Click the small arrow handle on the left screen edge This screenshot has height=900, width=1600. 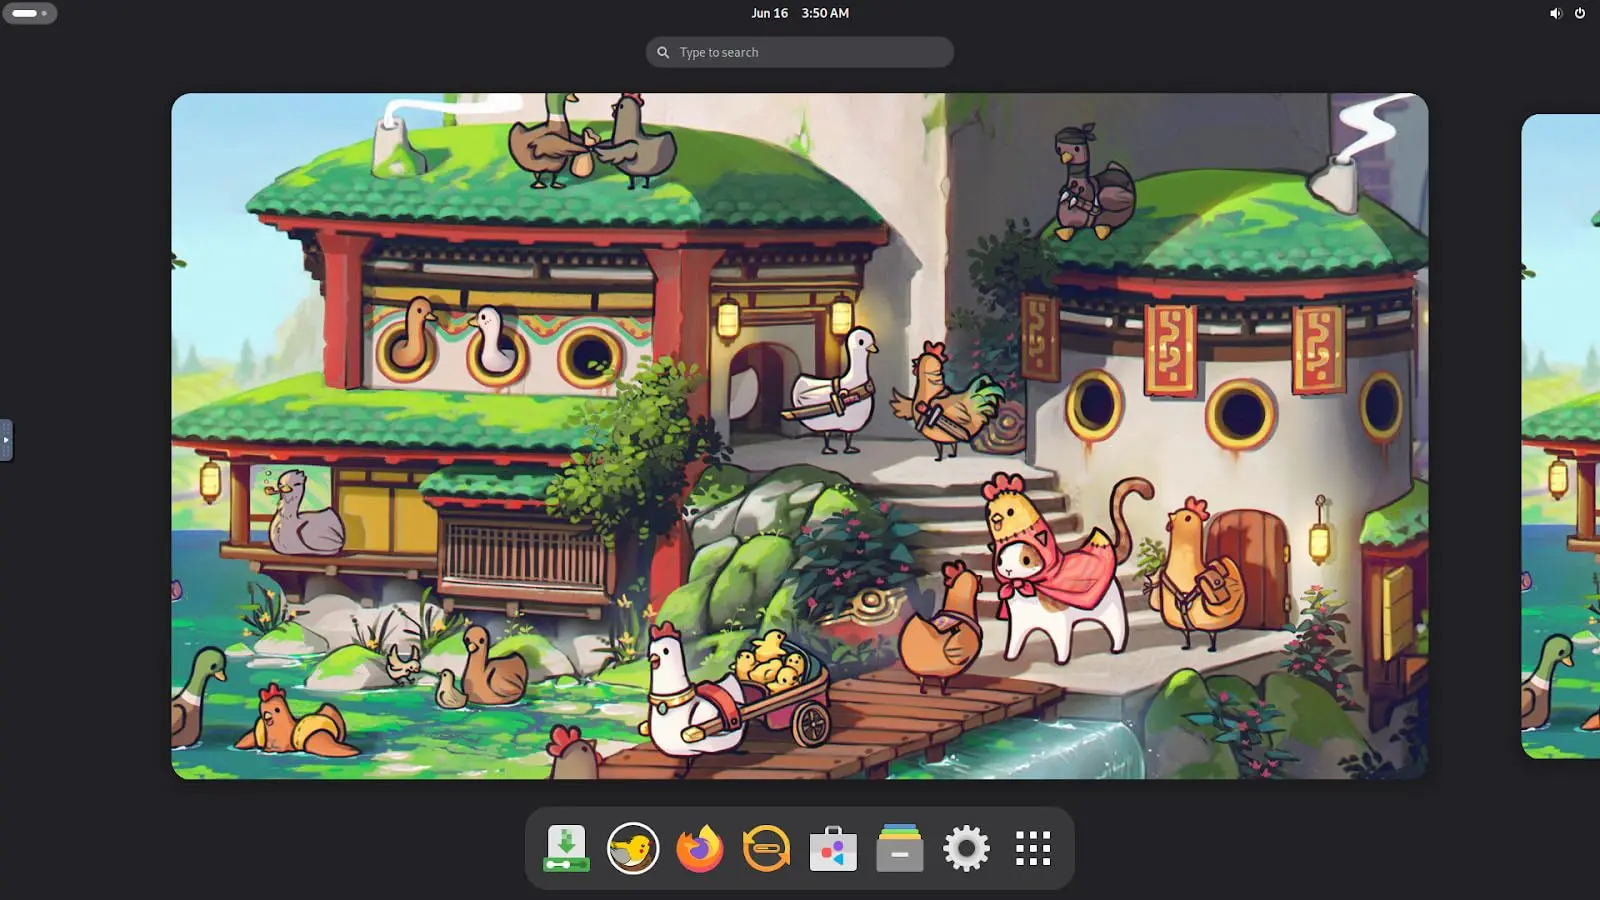[6, 440]
